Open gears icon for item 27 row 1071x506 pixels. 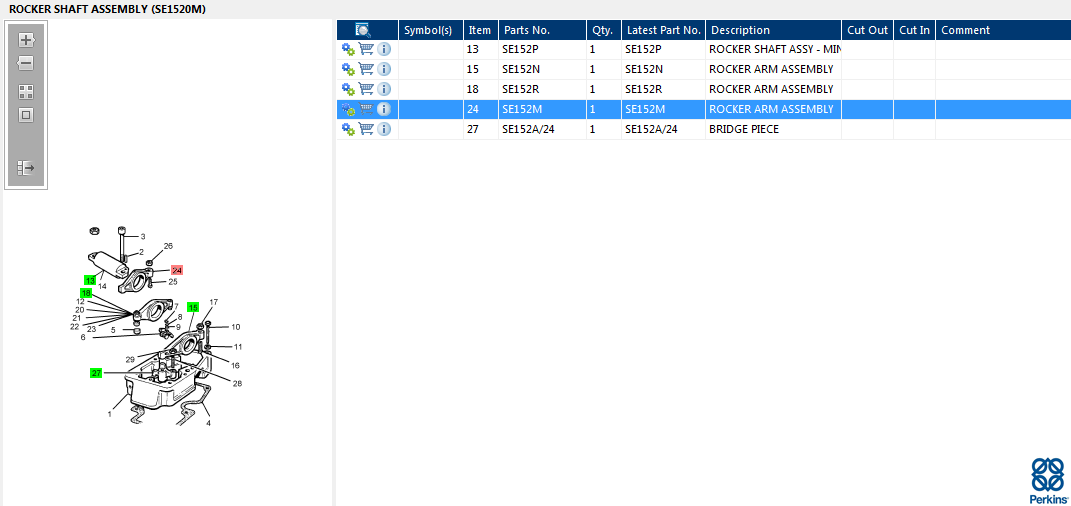348,129
